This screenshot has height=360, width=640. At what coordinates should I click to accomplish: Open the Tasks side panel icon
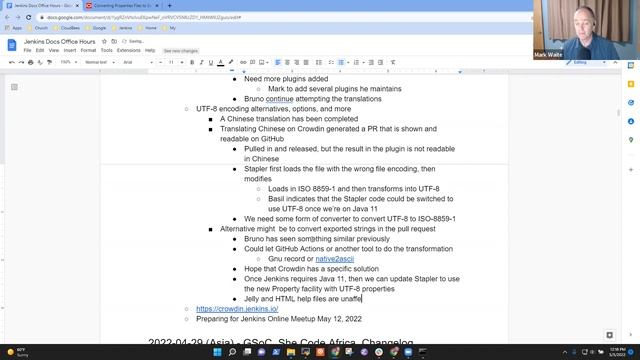coord(631,102)
